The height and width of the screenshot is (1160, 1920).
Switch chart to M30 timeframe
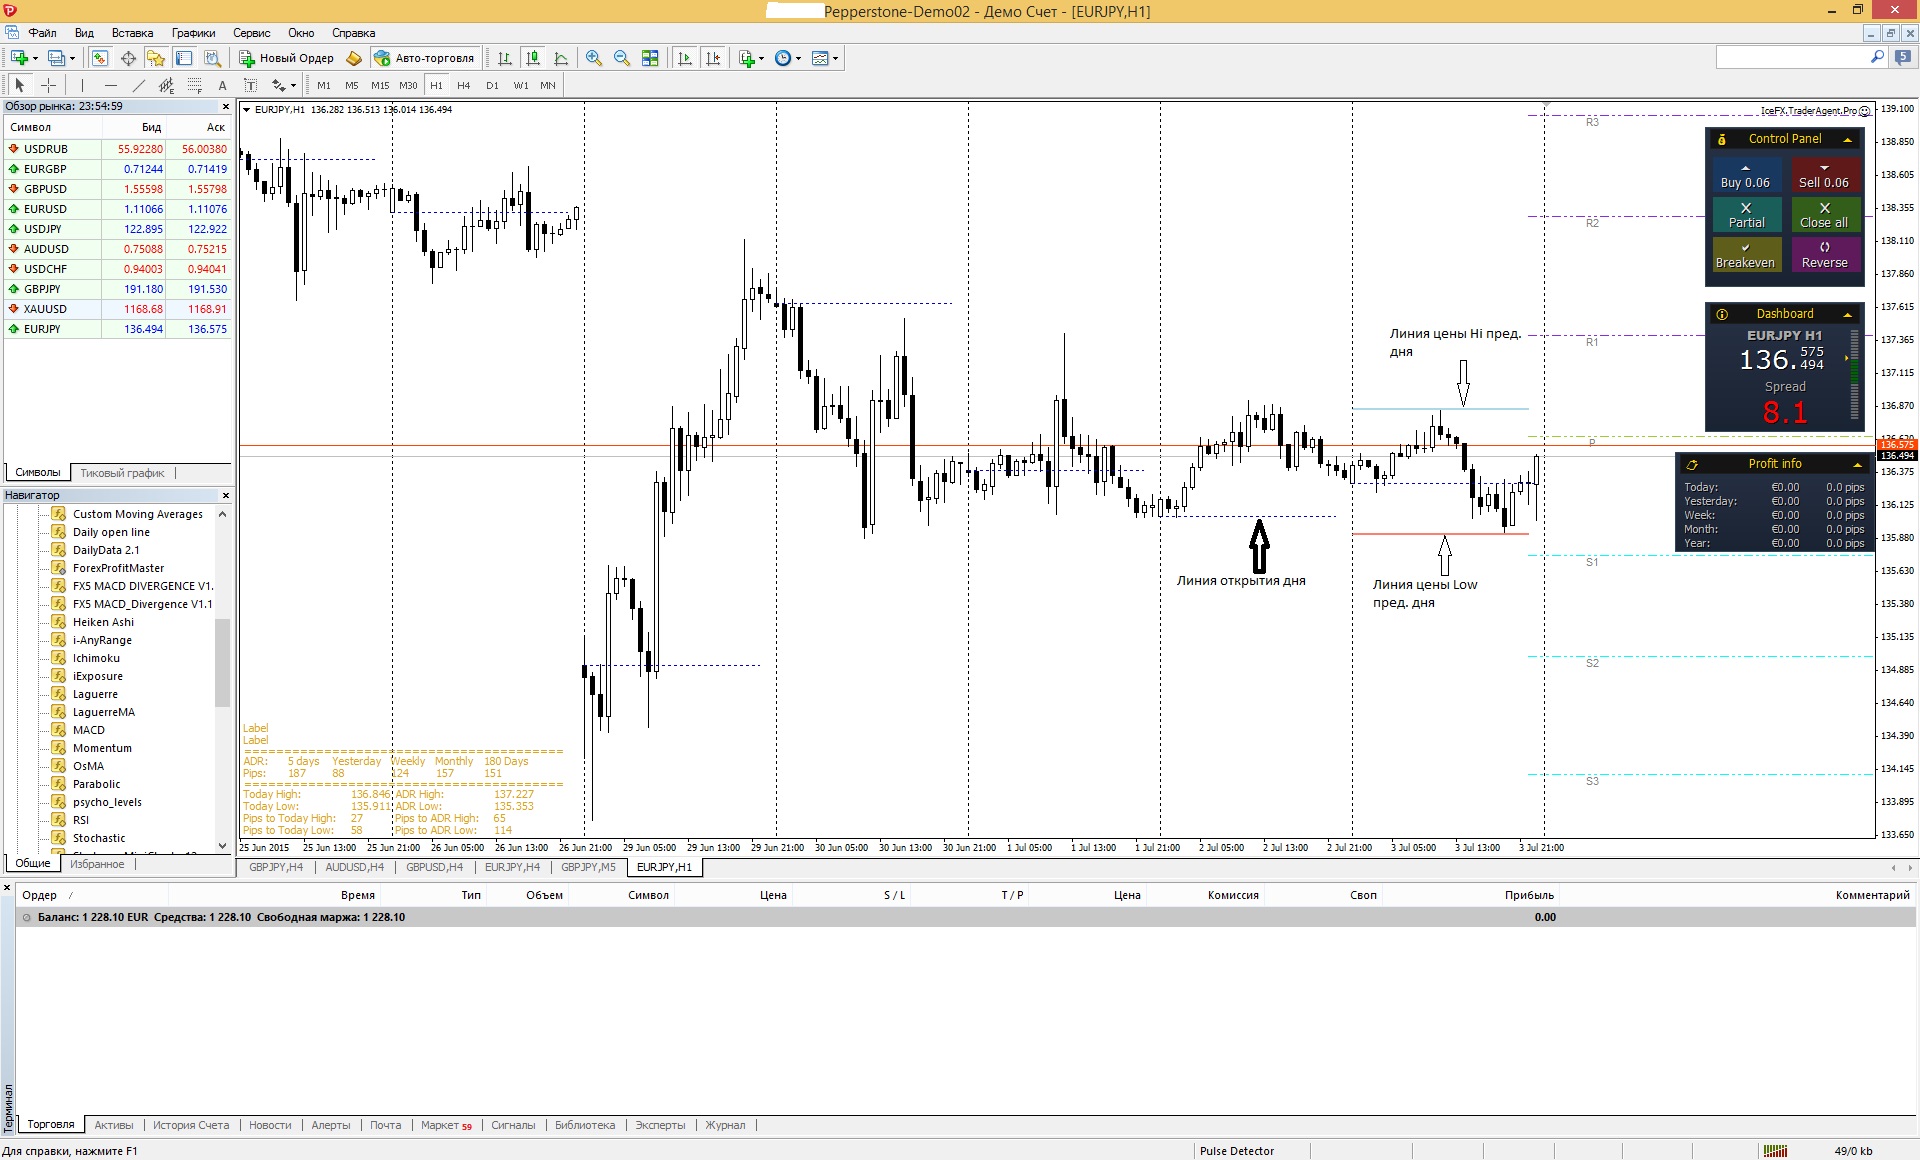pyautogui.click(x=408, y=85)
